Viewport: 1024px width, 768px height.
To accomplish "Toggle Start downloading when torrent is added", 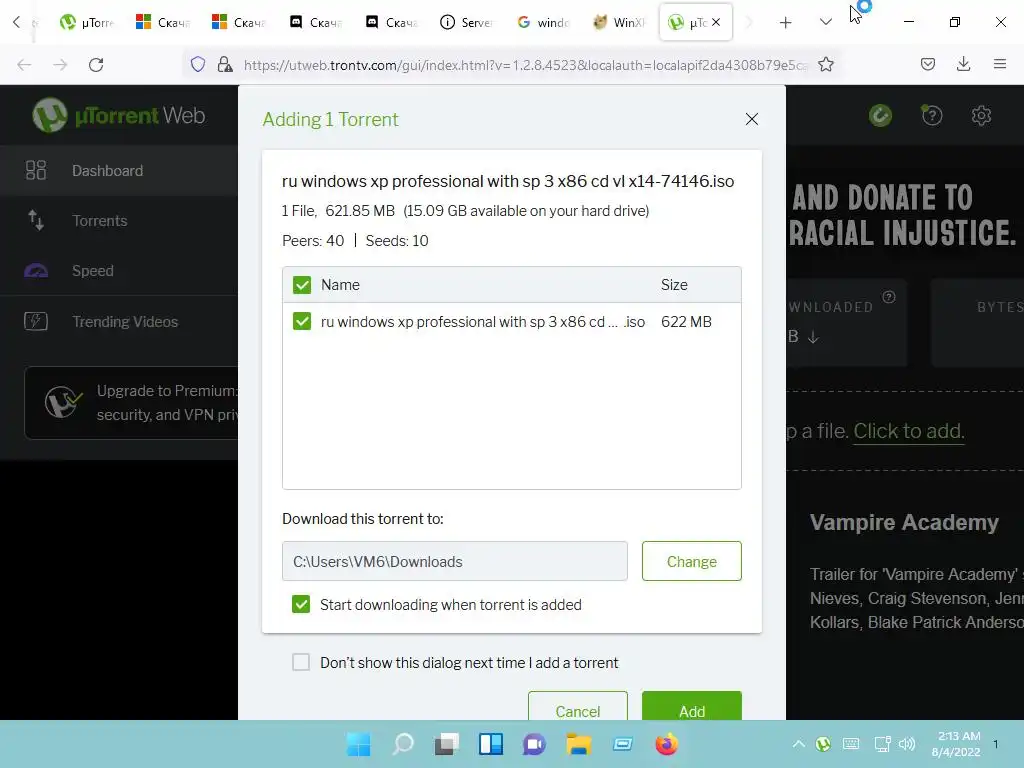I will (x=301, y=604).
